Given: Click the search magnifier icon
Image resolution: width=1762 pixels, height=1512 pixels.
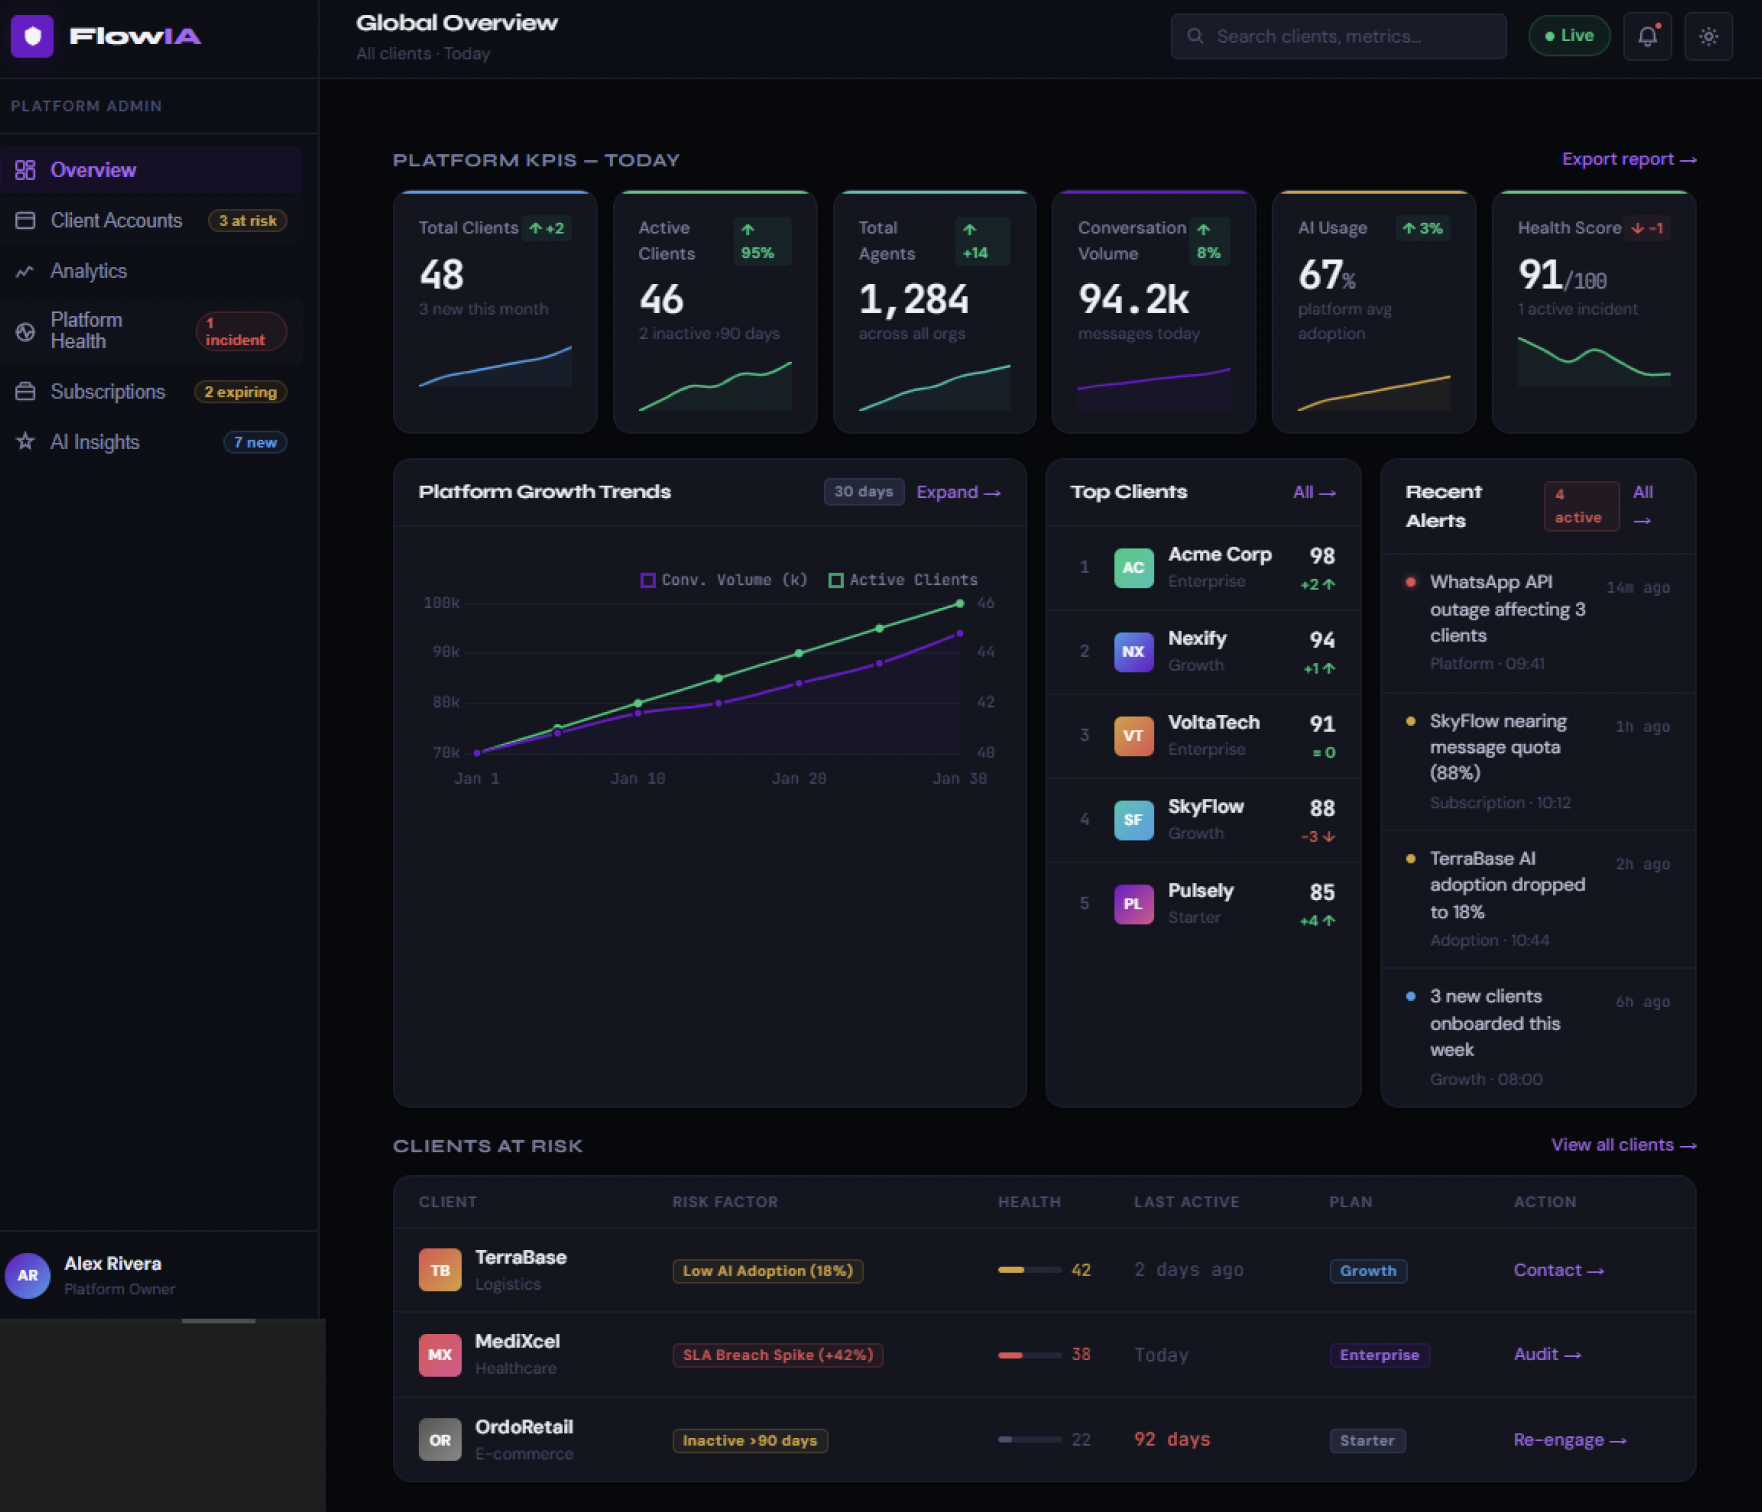Looking at the screenshot, I should [x=1195, y=36].
